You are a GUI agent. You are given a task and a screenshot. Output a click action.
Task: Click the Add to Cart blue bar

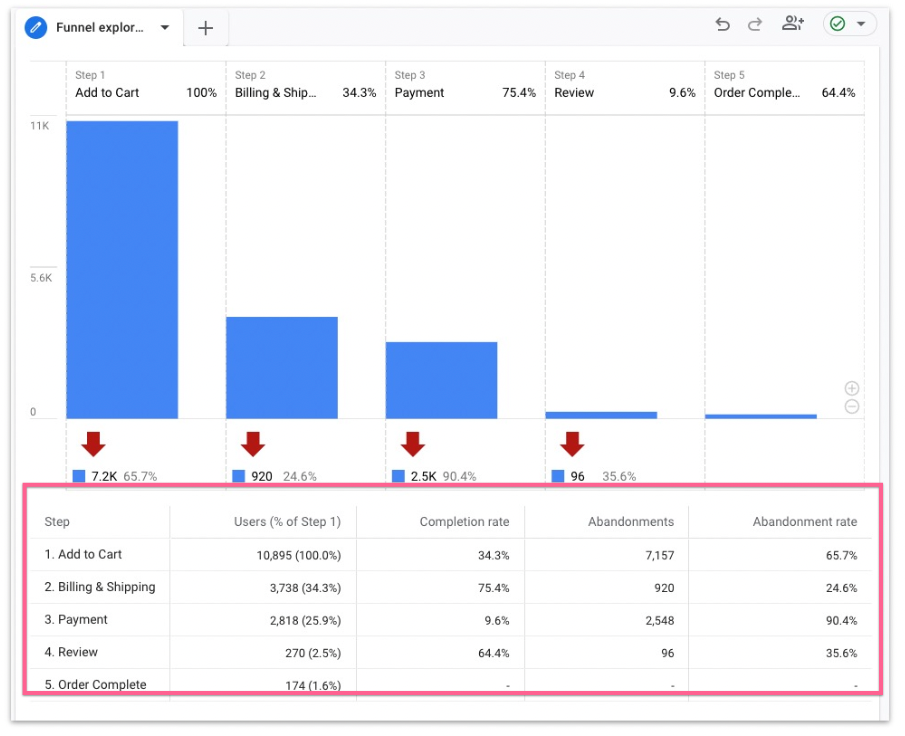(122, 270)
